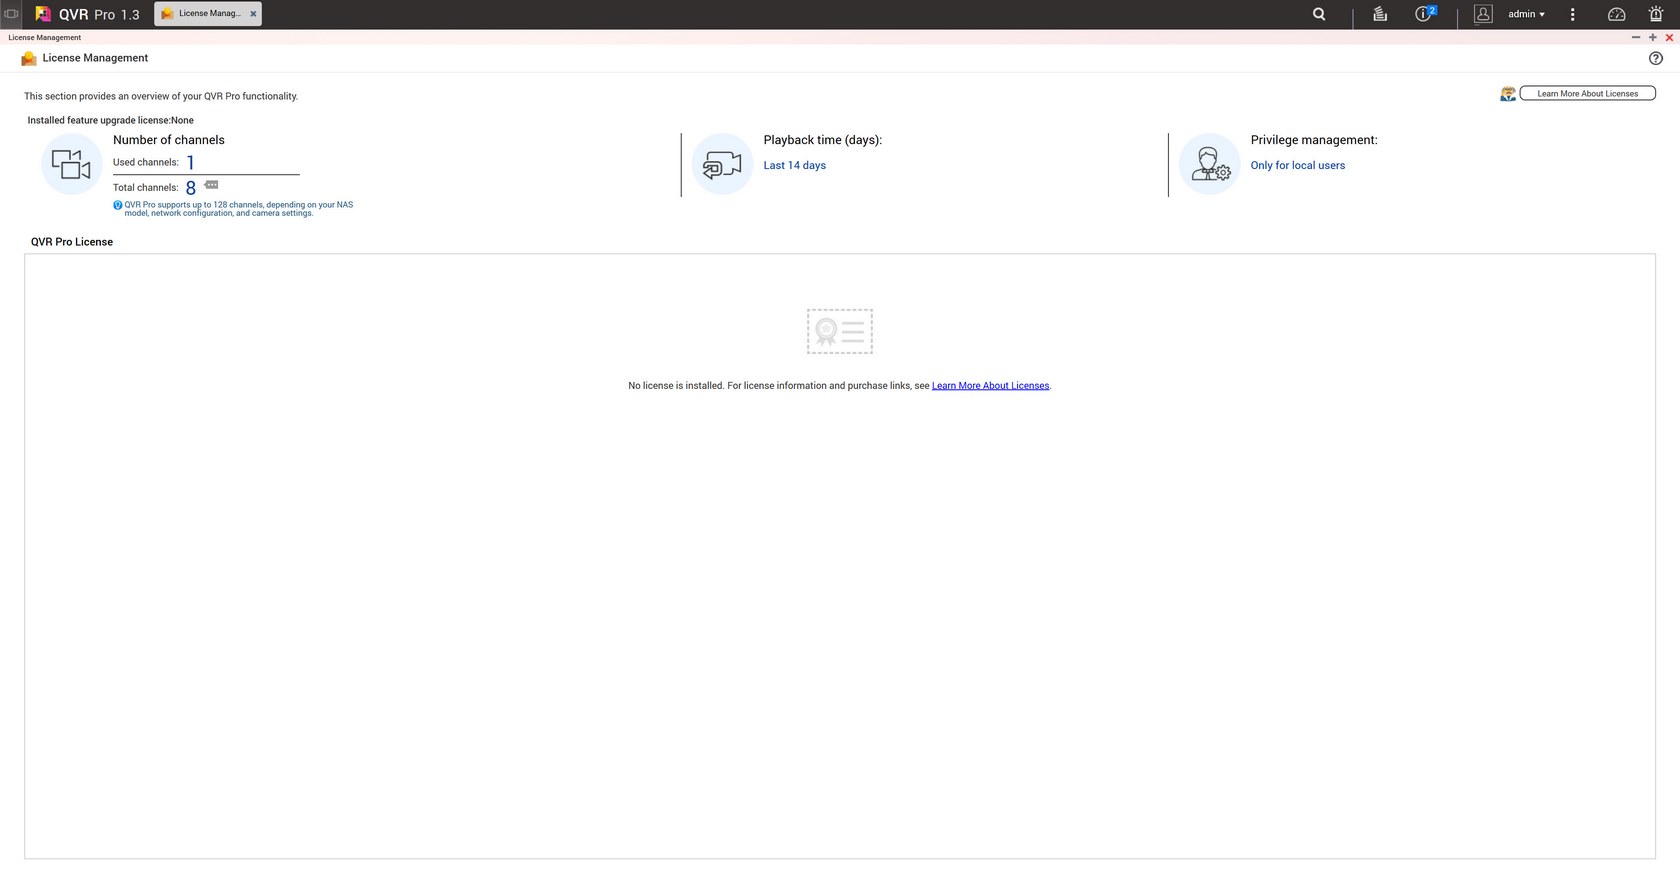Image resolution: width=1680 pixels, height=881 pixels.
Task: Click the license assistant icon beside Learn More
Action: (1508, 94)
